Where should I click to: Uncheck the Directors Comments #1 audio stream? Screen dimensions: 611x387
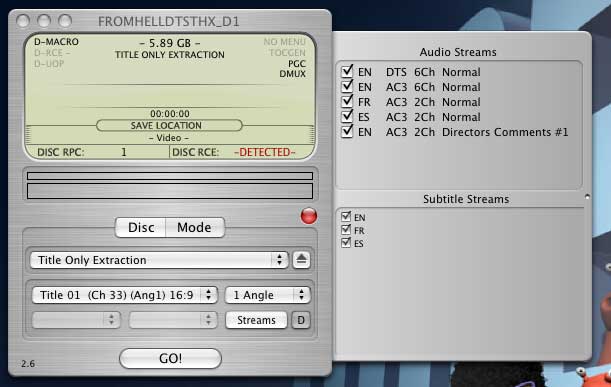347,131
